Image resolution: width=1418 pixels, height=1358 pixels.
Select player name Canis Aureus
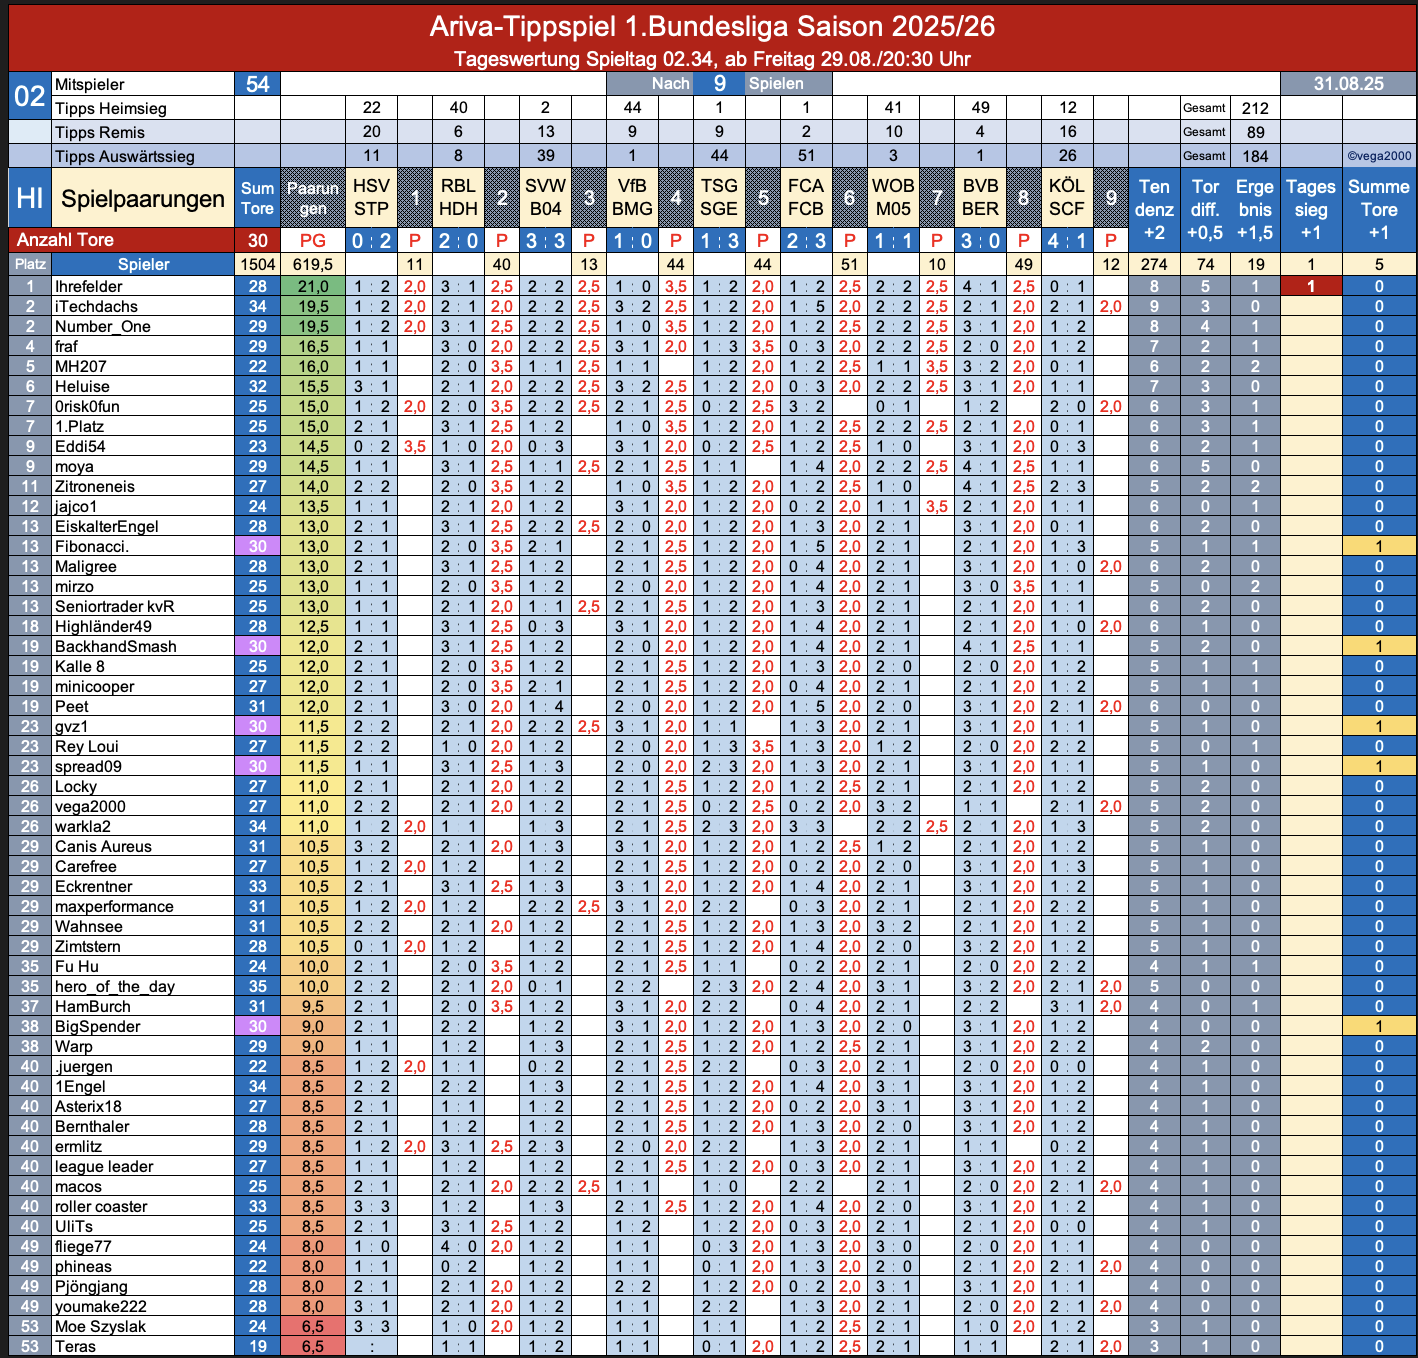click(x=103, y=846)
